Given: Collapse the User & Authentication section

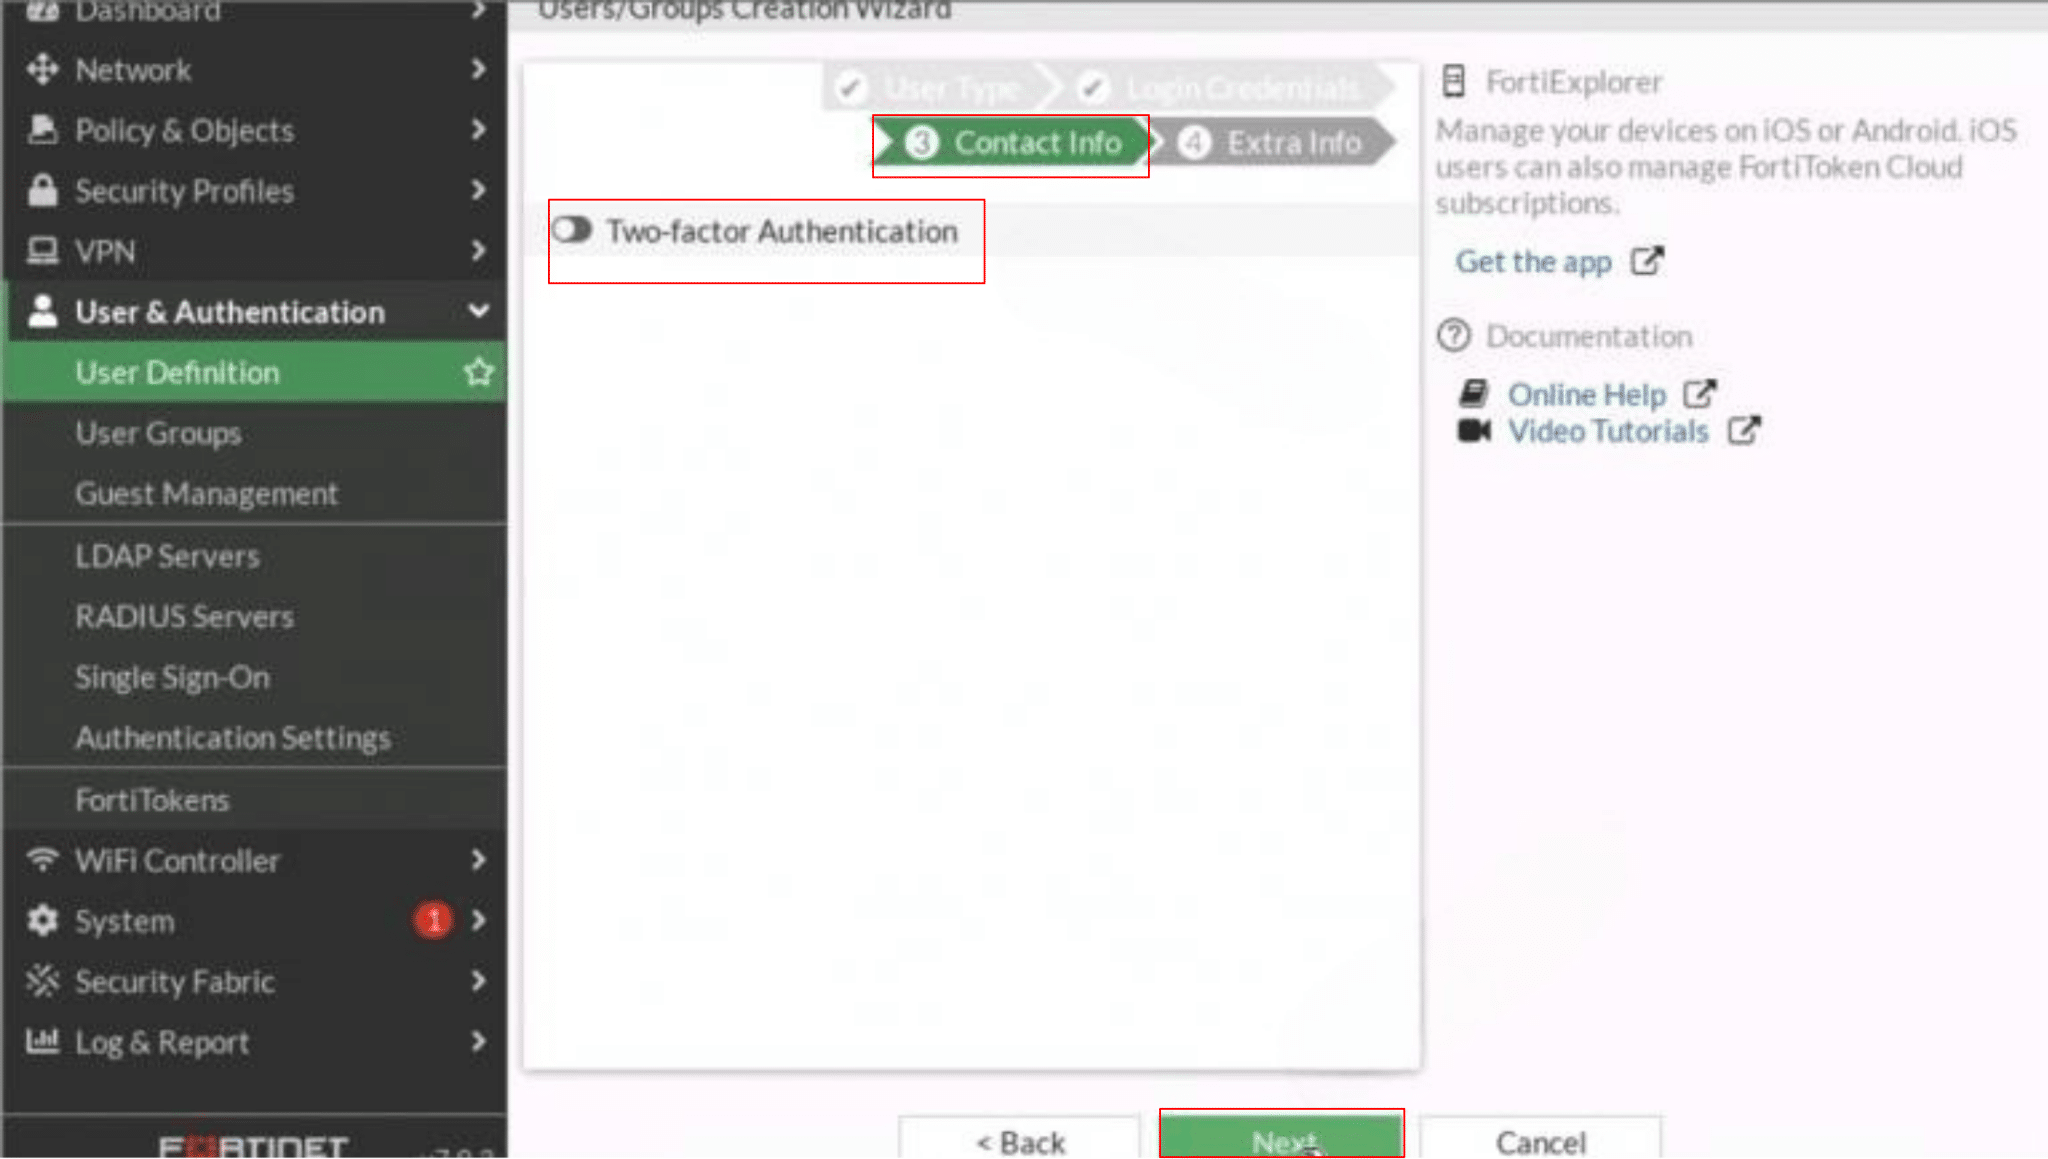Looking at the screenshot, I should [x=479, y=311].
